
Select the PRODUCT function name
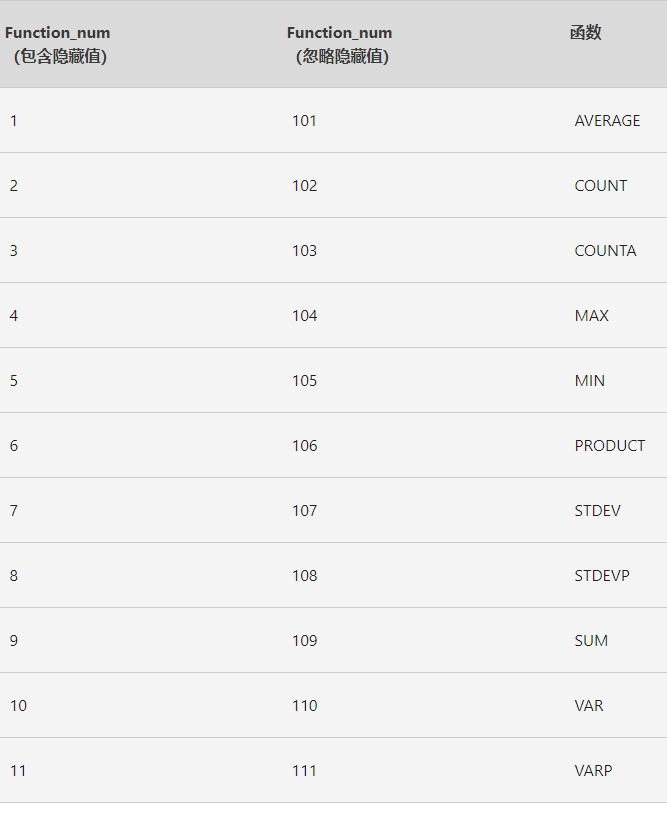point(609,446)
